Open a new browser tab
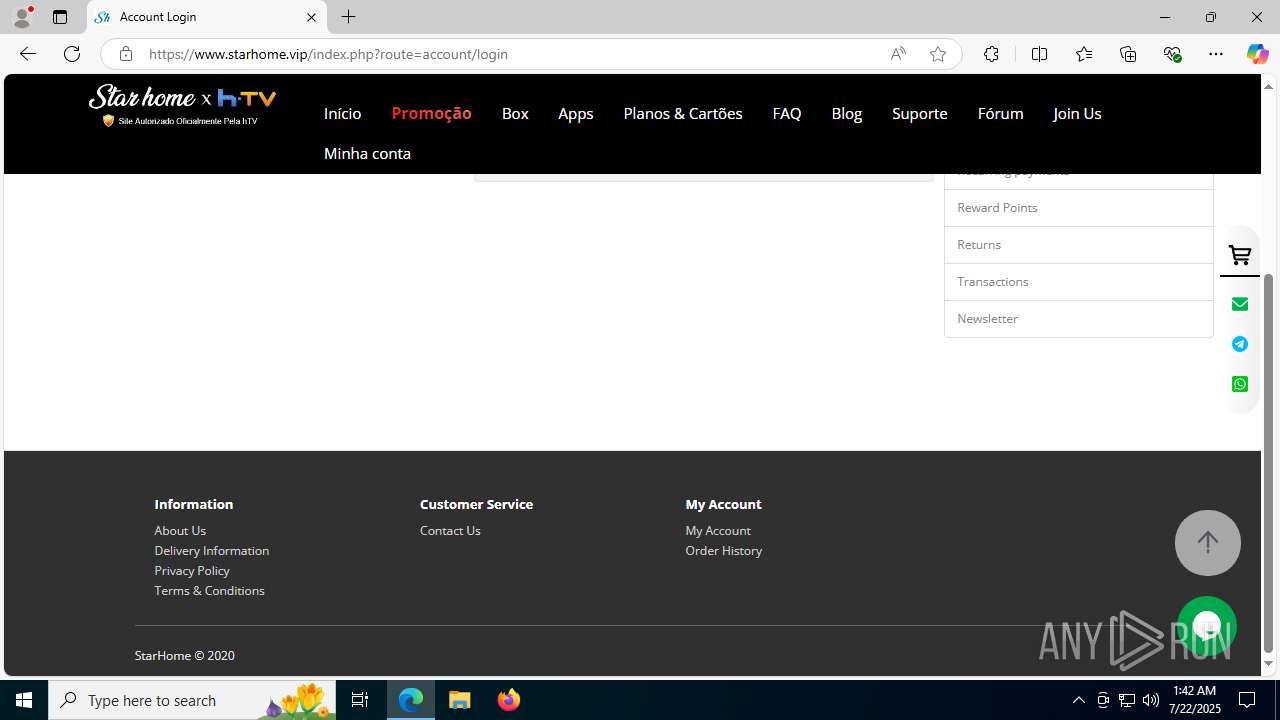 point(348,17)
